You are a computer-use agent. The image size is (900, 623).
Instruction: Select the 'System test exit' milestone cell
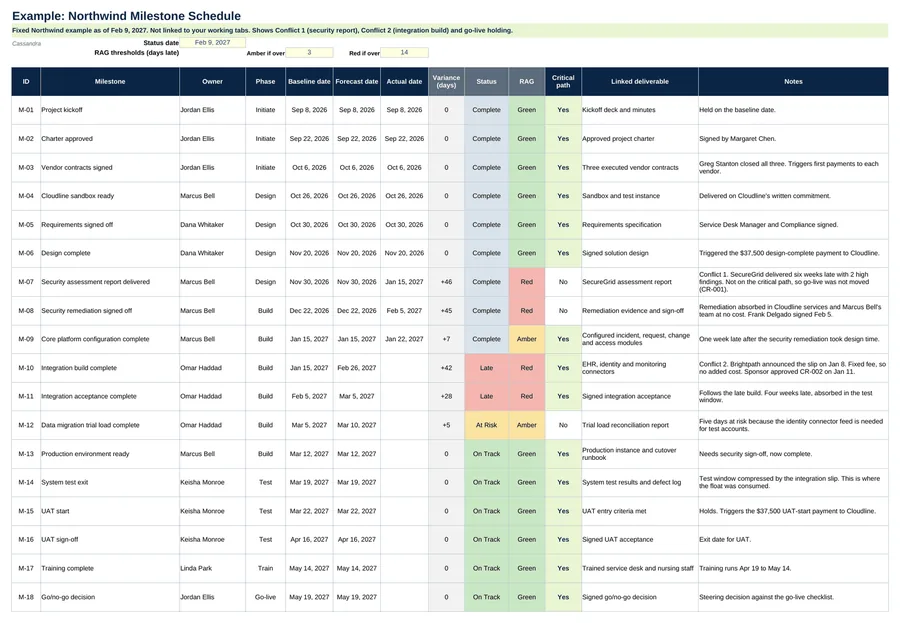click(x=110, y=482)
